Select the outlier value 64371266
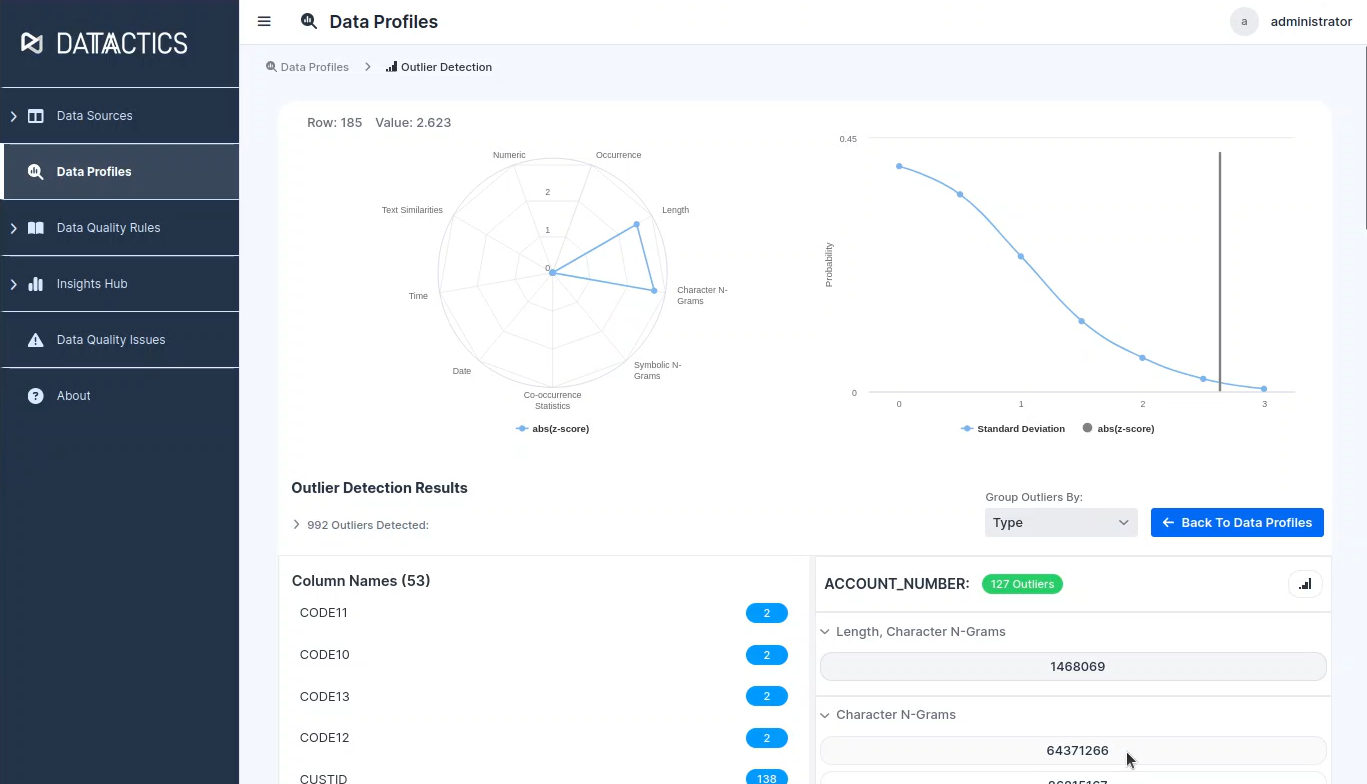This screenshot has width=1367, height=784. click(1077, 750)
